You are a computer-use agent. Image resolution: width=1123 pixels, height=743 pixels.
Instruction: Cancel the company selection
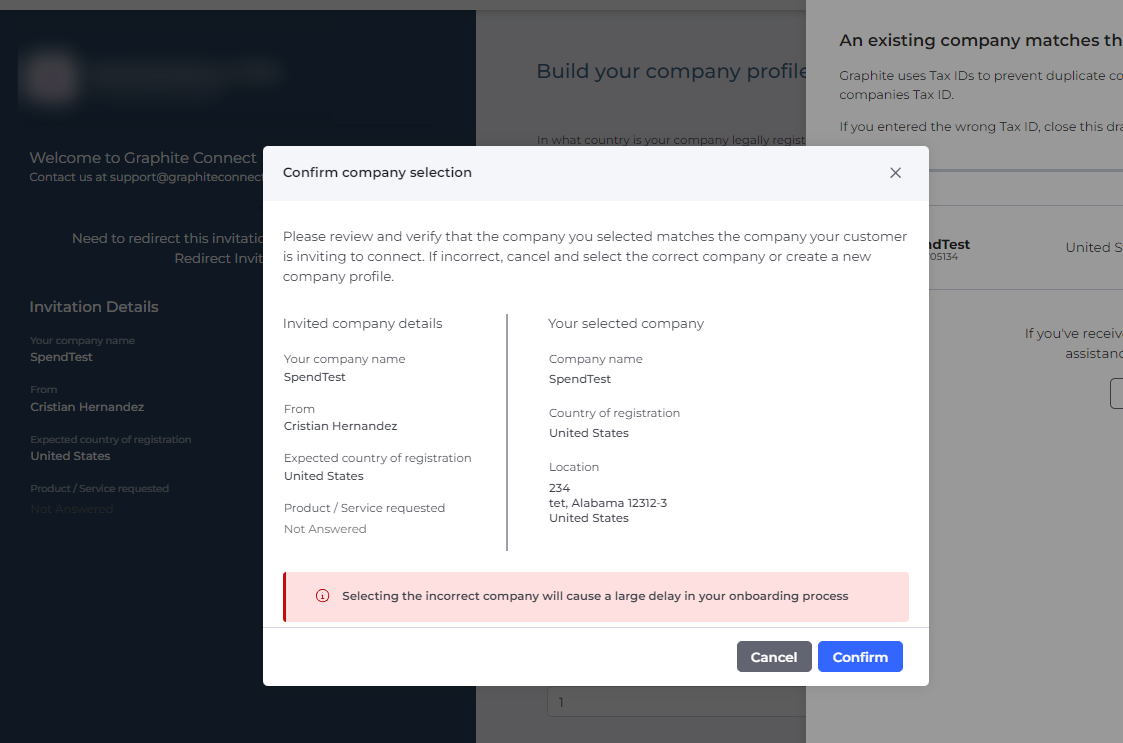(773, 657)
